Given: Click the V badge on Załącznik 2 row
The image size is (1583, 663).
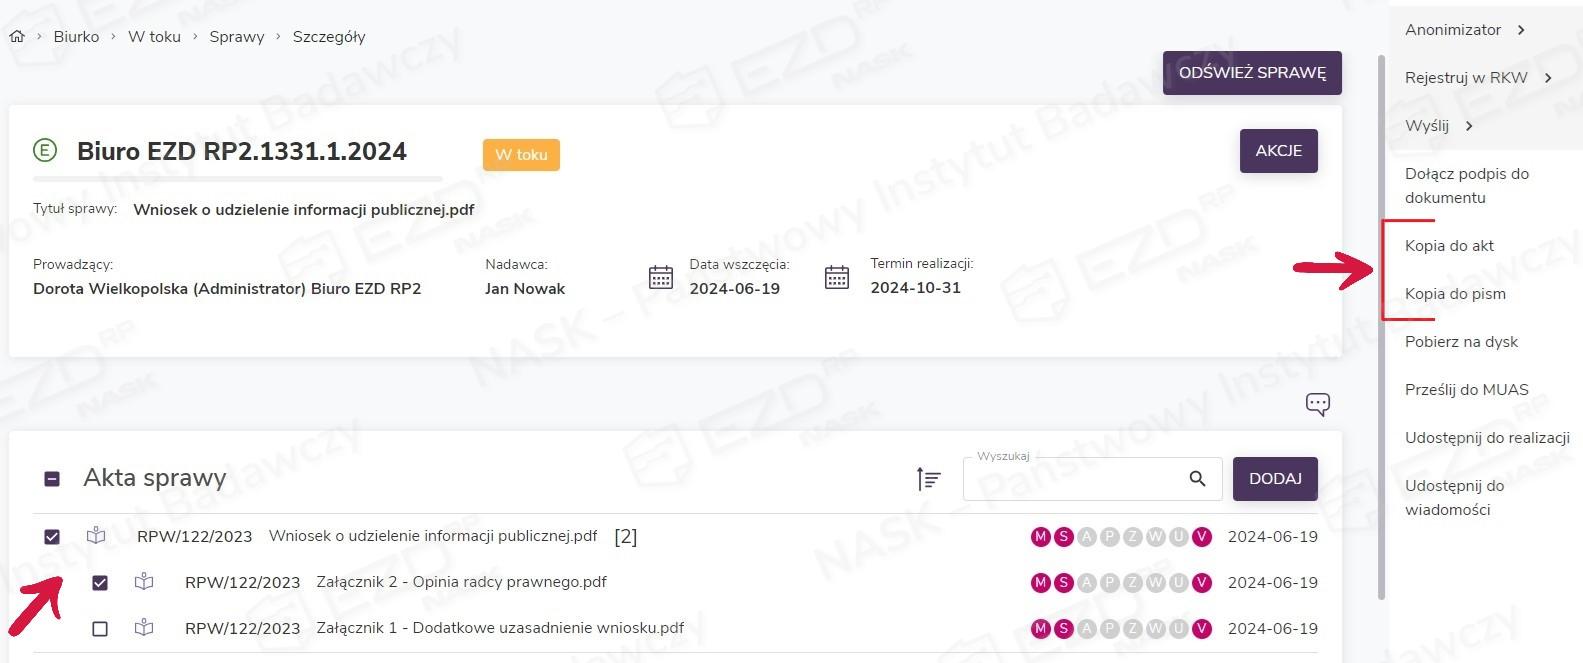Looking at the screenshot, I should (x=1202, y=583).
